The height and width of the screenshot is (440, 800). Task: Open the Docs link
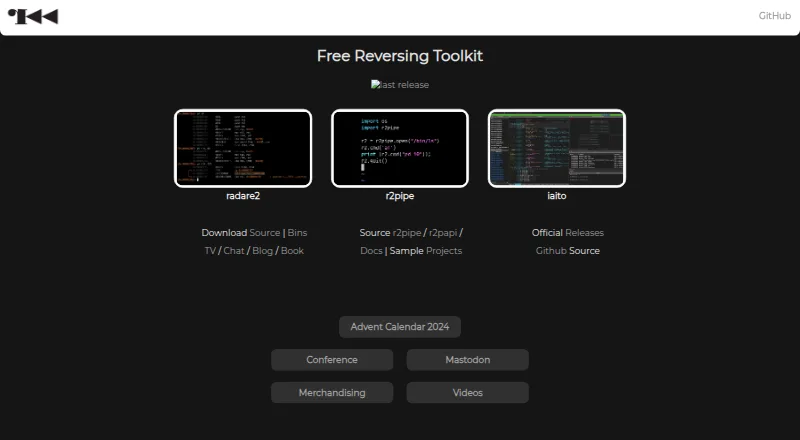click(371, 251)
